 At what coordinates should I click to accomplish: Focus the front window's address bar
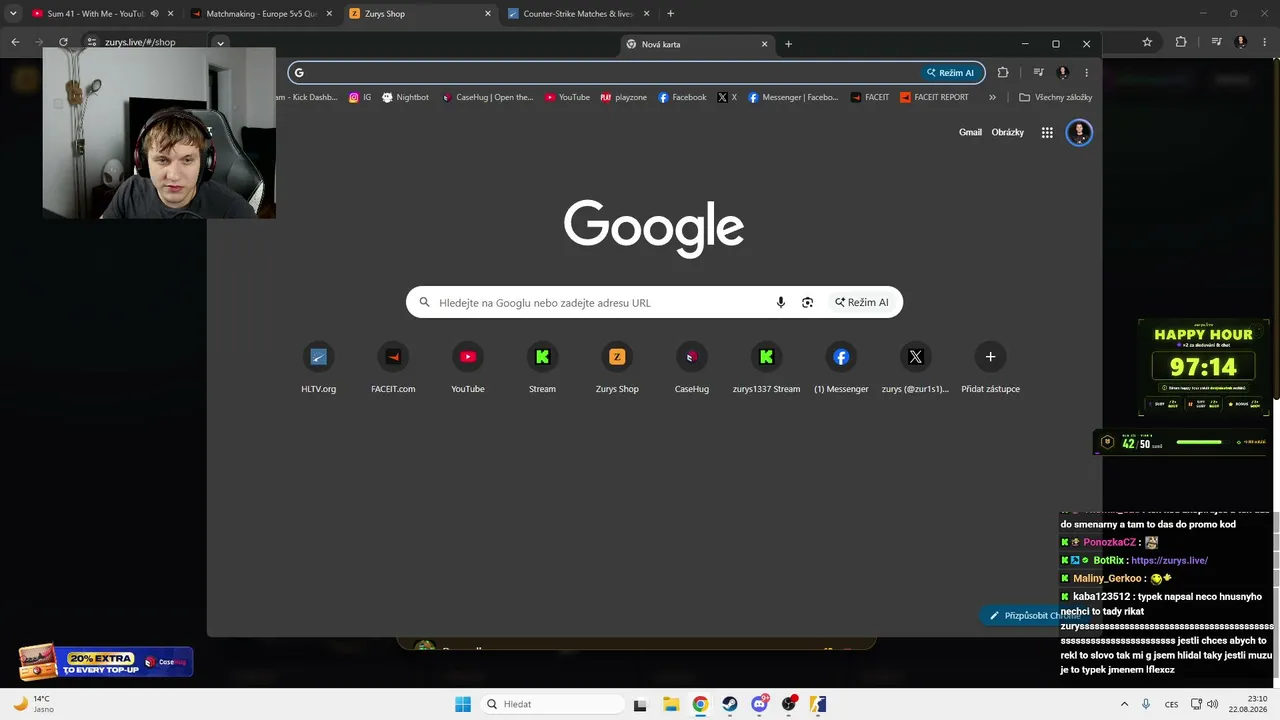[x=636, y=72]
